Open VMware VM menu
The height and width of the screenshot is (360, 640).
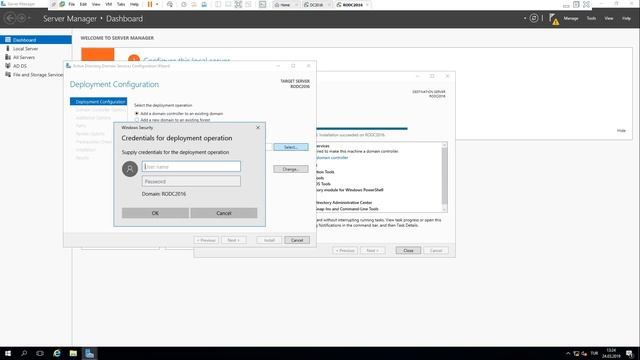[109, 4]
